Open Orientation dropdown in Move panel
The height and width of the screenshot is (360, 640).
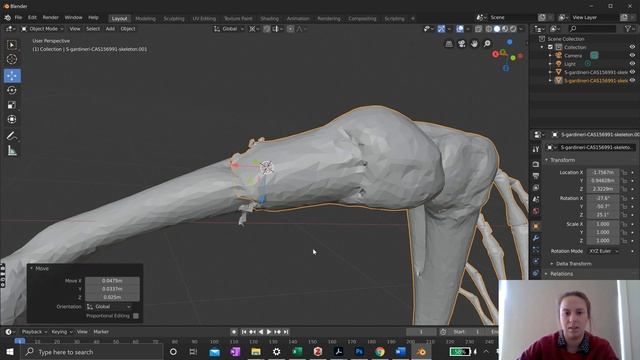pyautogui.click(x=109, y=306)
